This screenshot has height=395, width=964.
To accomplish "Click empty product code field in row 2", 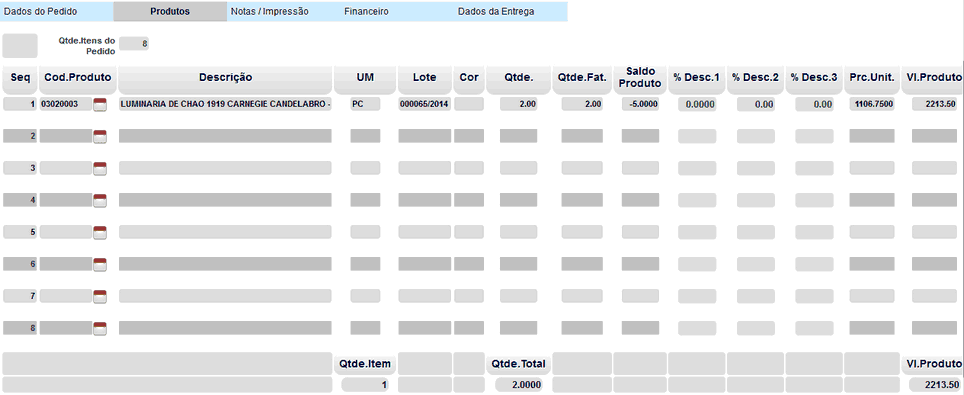I will 66,136.
